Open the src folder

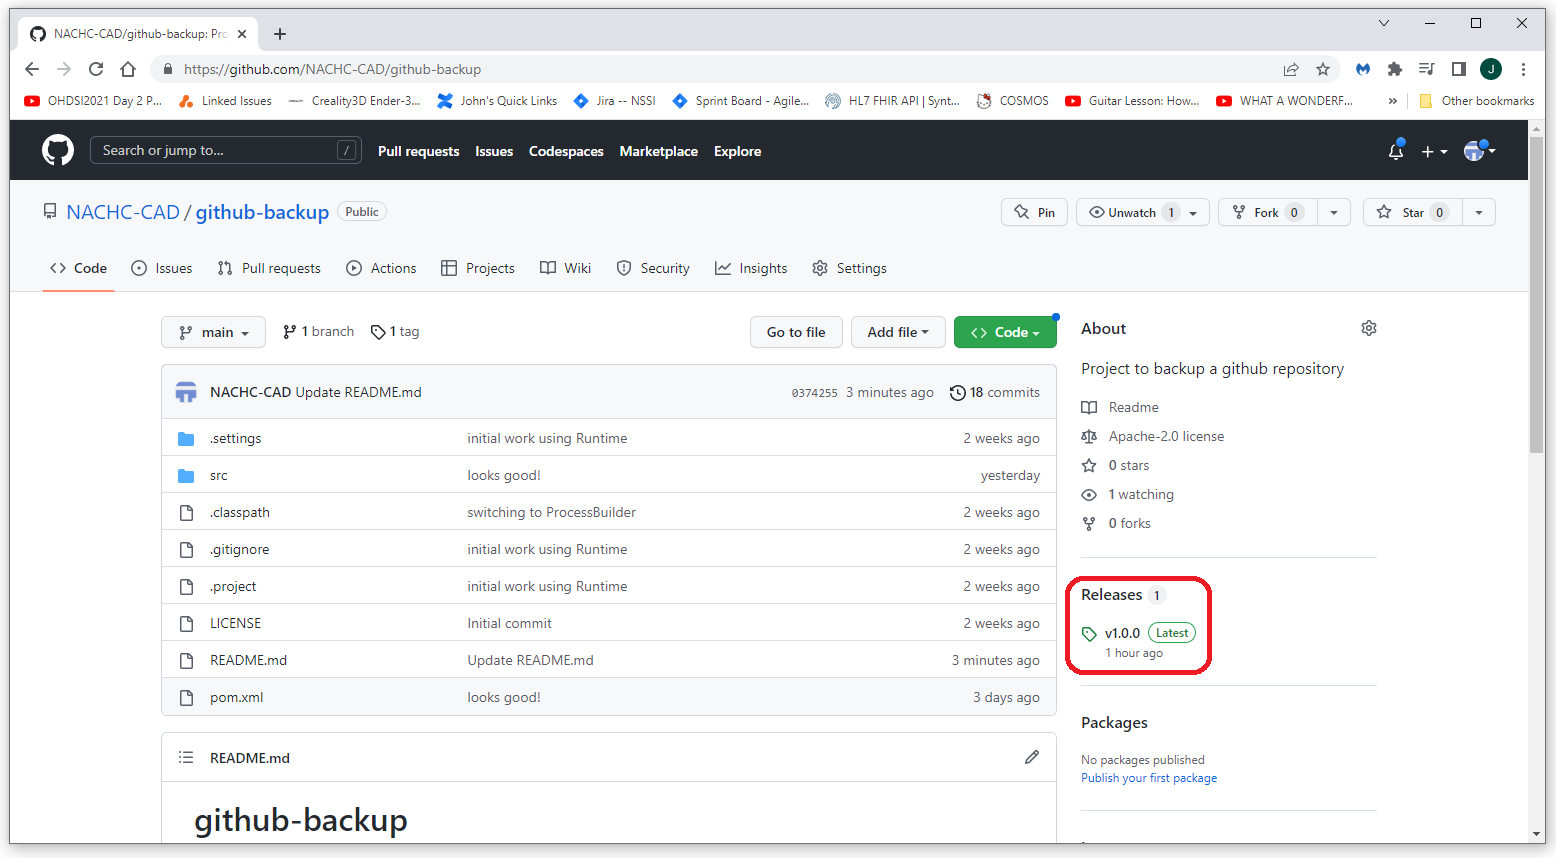click(219, 475)
